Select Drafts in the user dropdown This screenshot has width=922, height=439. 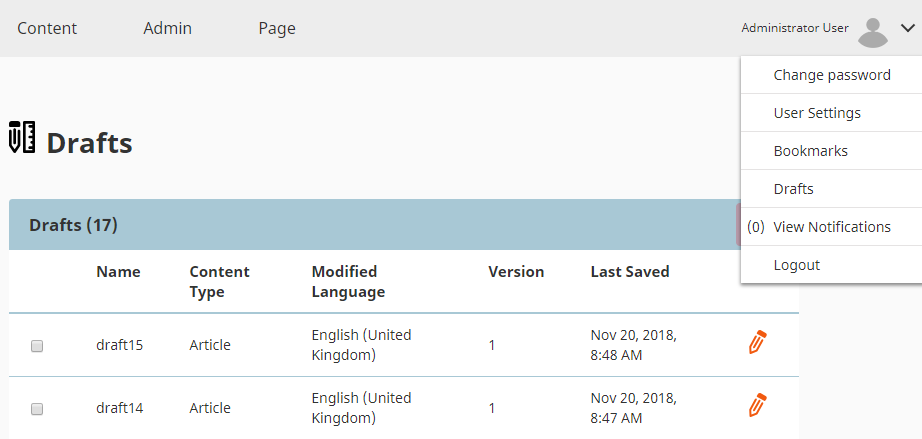[x=794, y=189]
